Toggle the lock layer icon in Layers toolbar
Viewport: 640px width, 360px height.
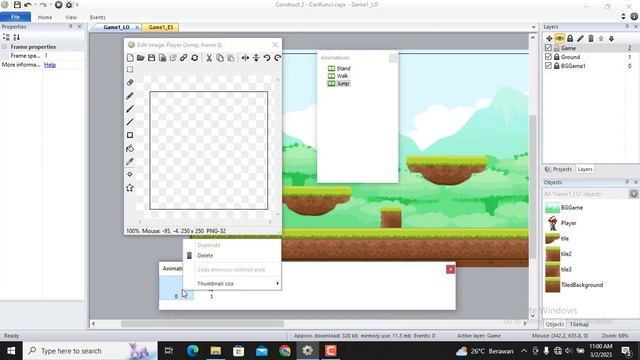click(570, 38)
